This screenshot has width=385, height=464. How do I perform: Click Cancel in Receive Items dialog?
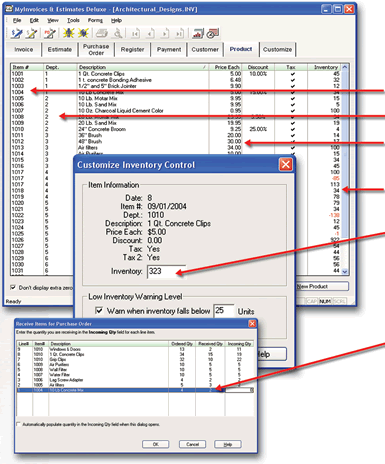point(192,444)
